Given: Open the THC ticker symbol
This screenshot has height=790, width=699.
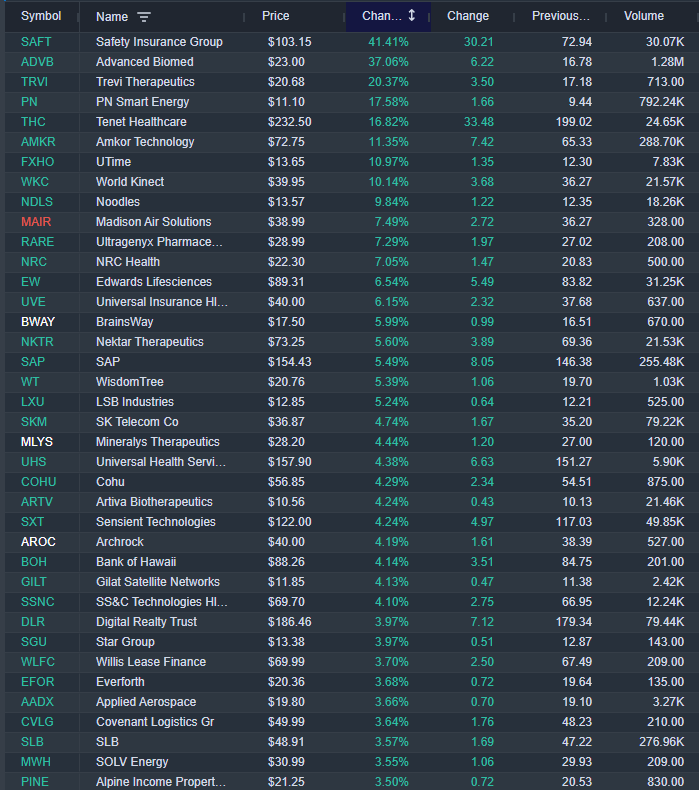Looking at the screenshot, I should click(x=33, y=122).
